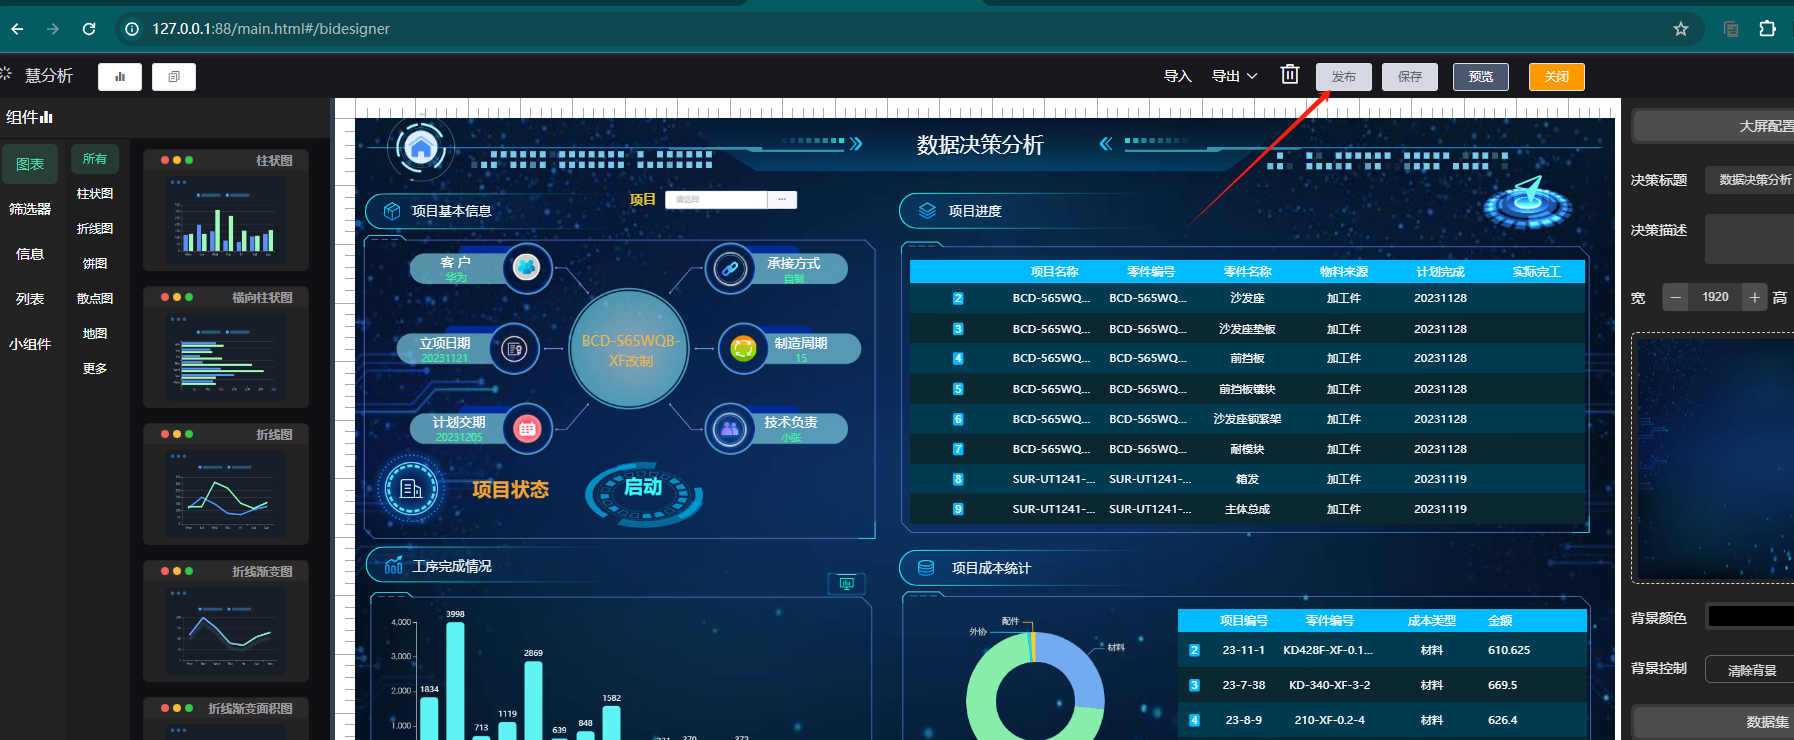1794x740 pixels.
Task: Click the monitor icon in 工序完成情况 panel
Action: (847, 583)
